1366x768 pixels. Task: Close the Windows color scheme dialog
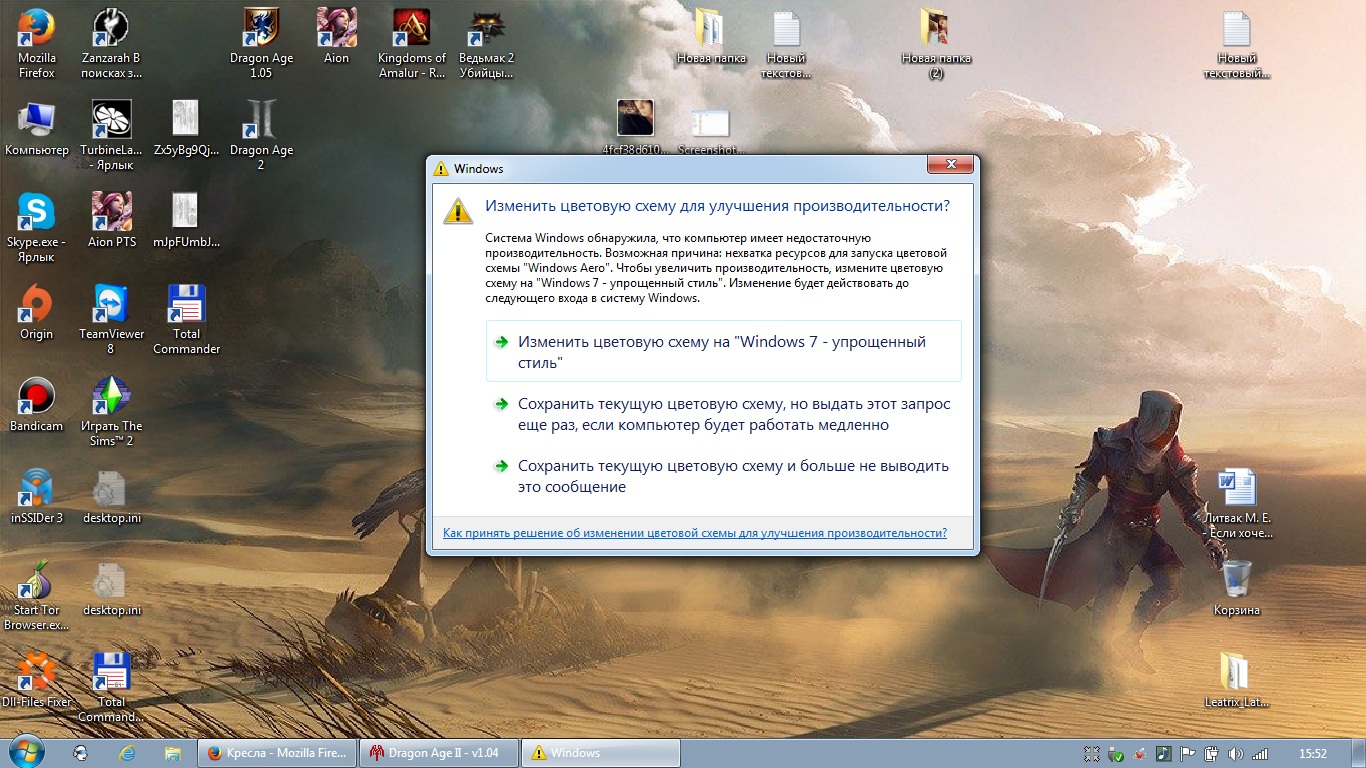[x=950, y=165]
